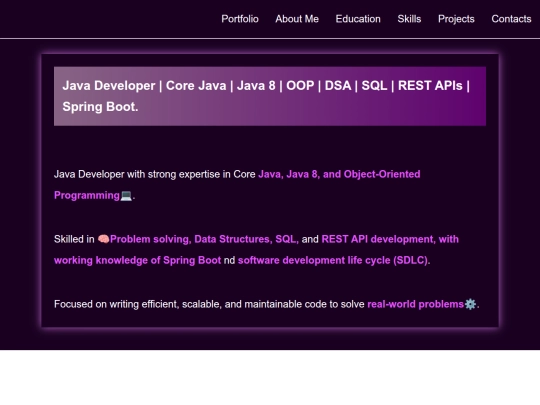Open the Portfolio nav link
Viewport: 540px width, 405px height.
click(x=240, y=19)
